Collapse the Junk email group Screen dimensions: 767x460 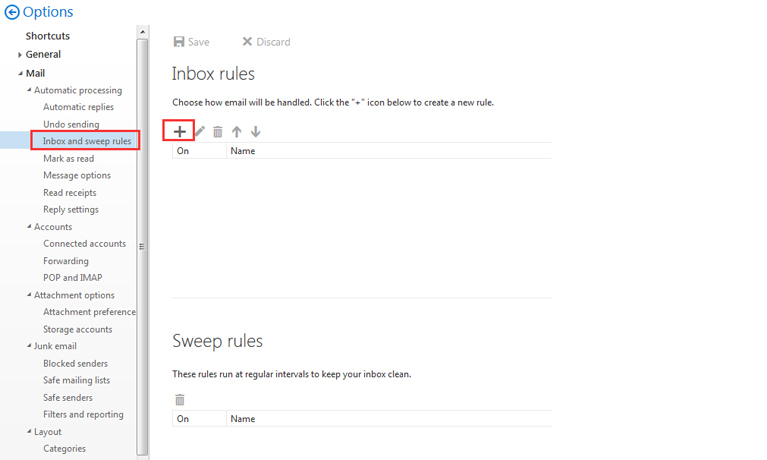(x=29, y=345)
